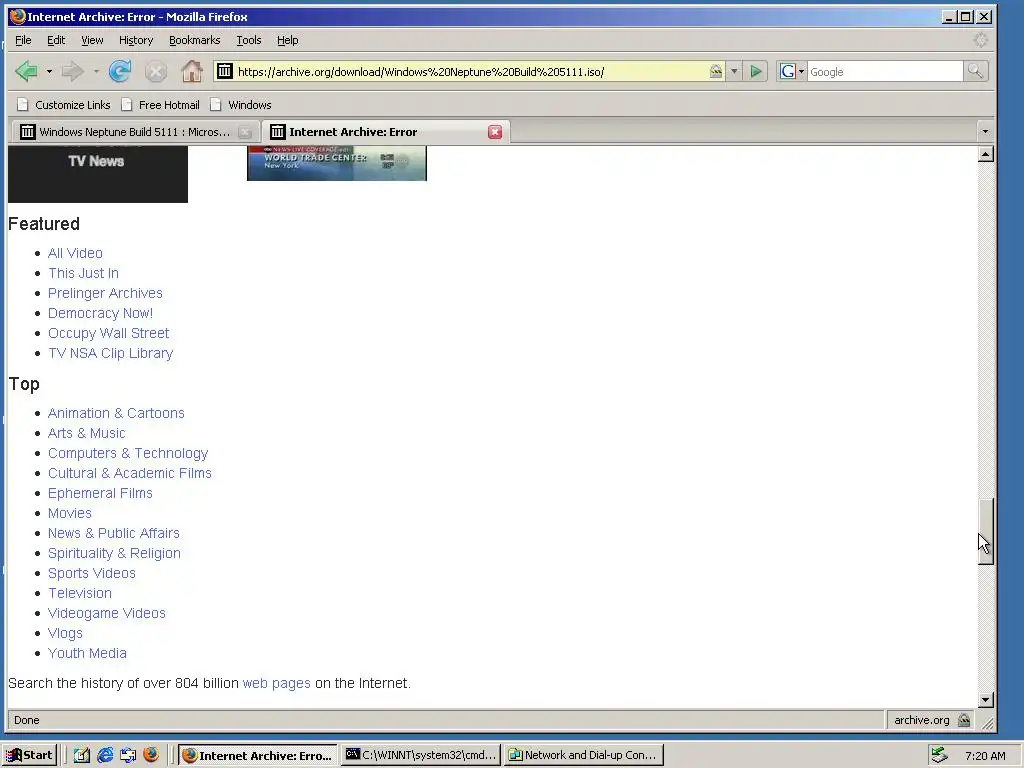Open the View menu
The image size is (1024, 768).
click(92, 40)
